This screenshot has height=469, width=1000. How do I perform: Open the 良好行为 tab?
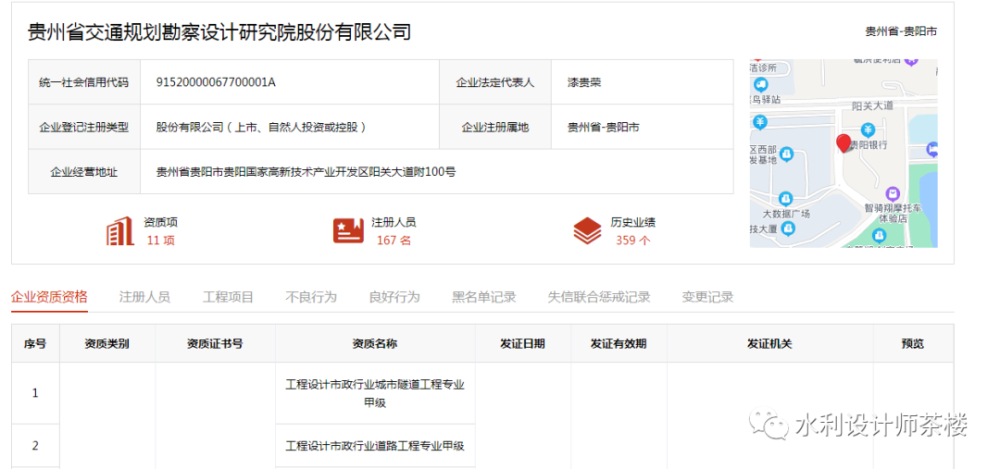pyautogui.click(x=395, y=297)
